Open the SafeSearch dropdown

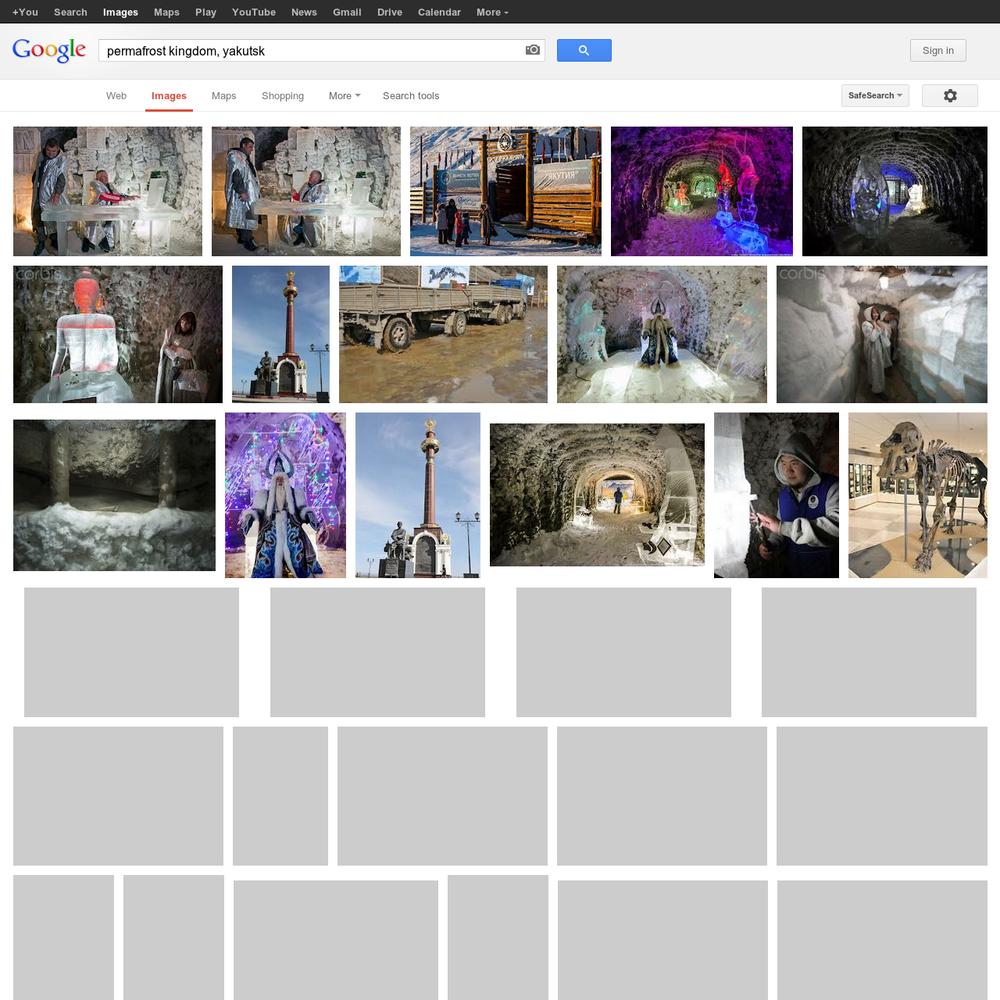(875, 96)
